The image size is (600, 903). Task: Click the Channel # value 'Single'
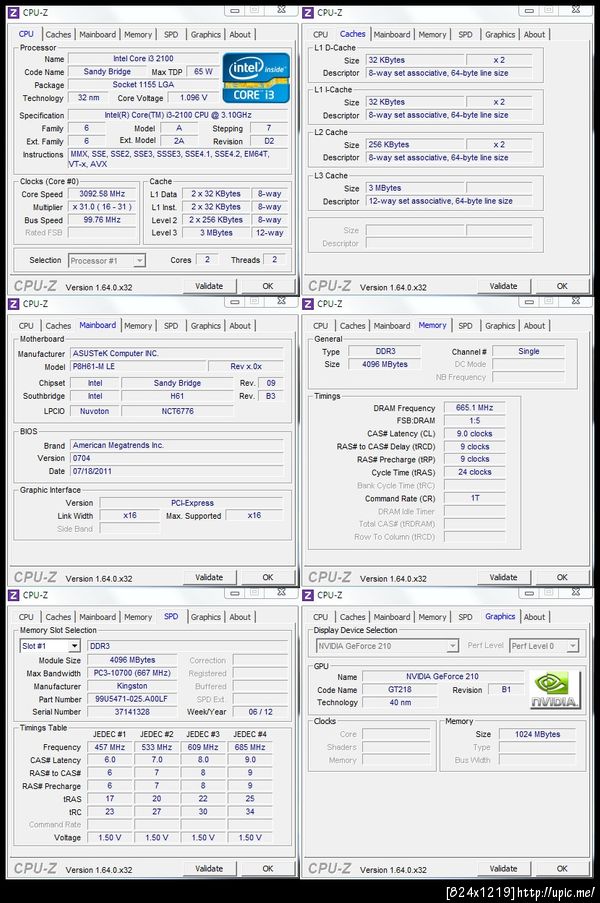[x=529, y=351]
